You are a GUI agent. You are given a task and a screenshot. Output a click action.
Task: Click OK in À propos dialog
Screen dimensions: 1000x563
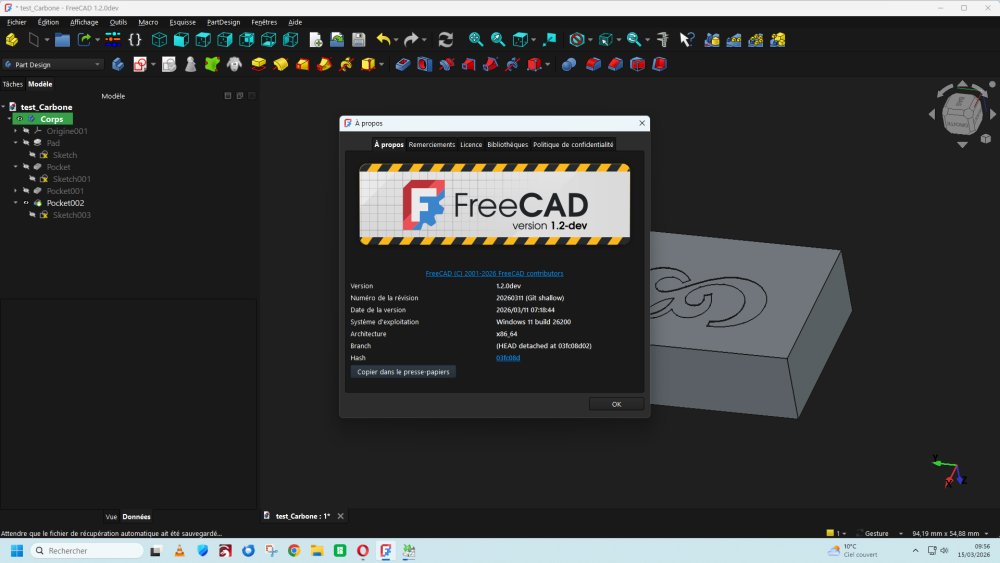click(x=616, y=404)
